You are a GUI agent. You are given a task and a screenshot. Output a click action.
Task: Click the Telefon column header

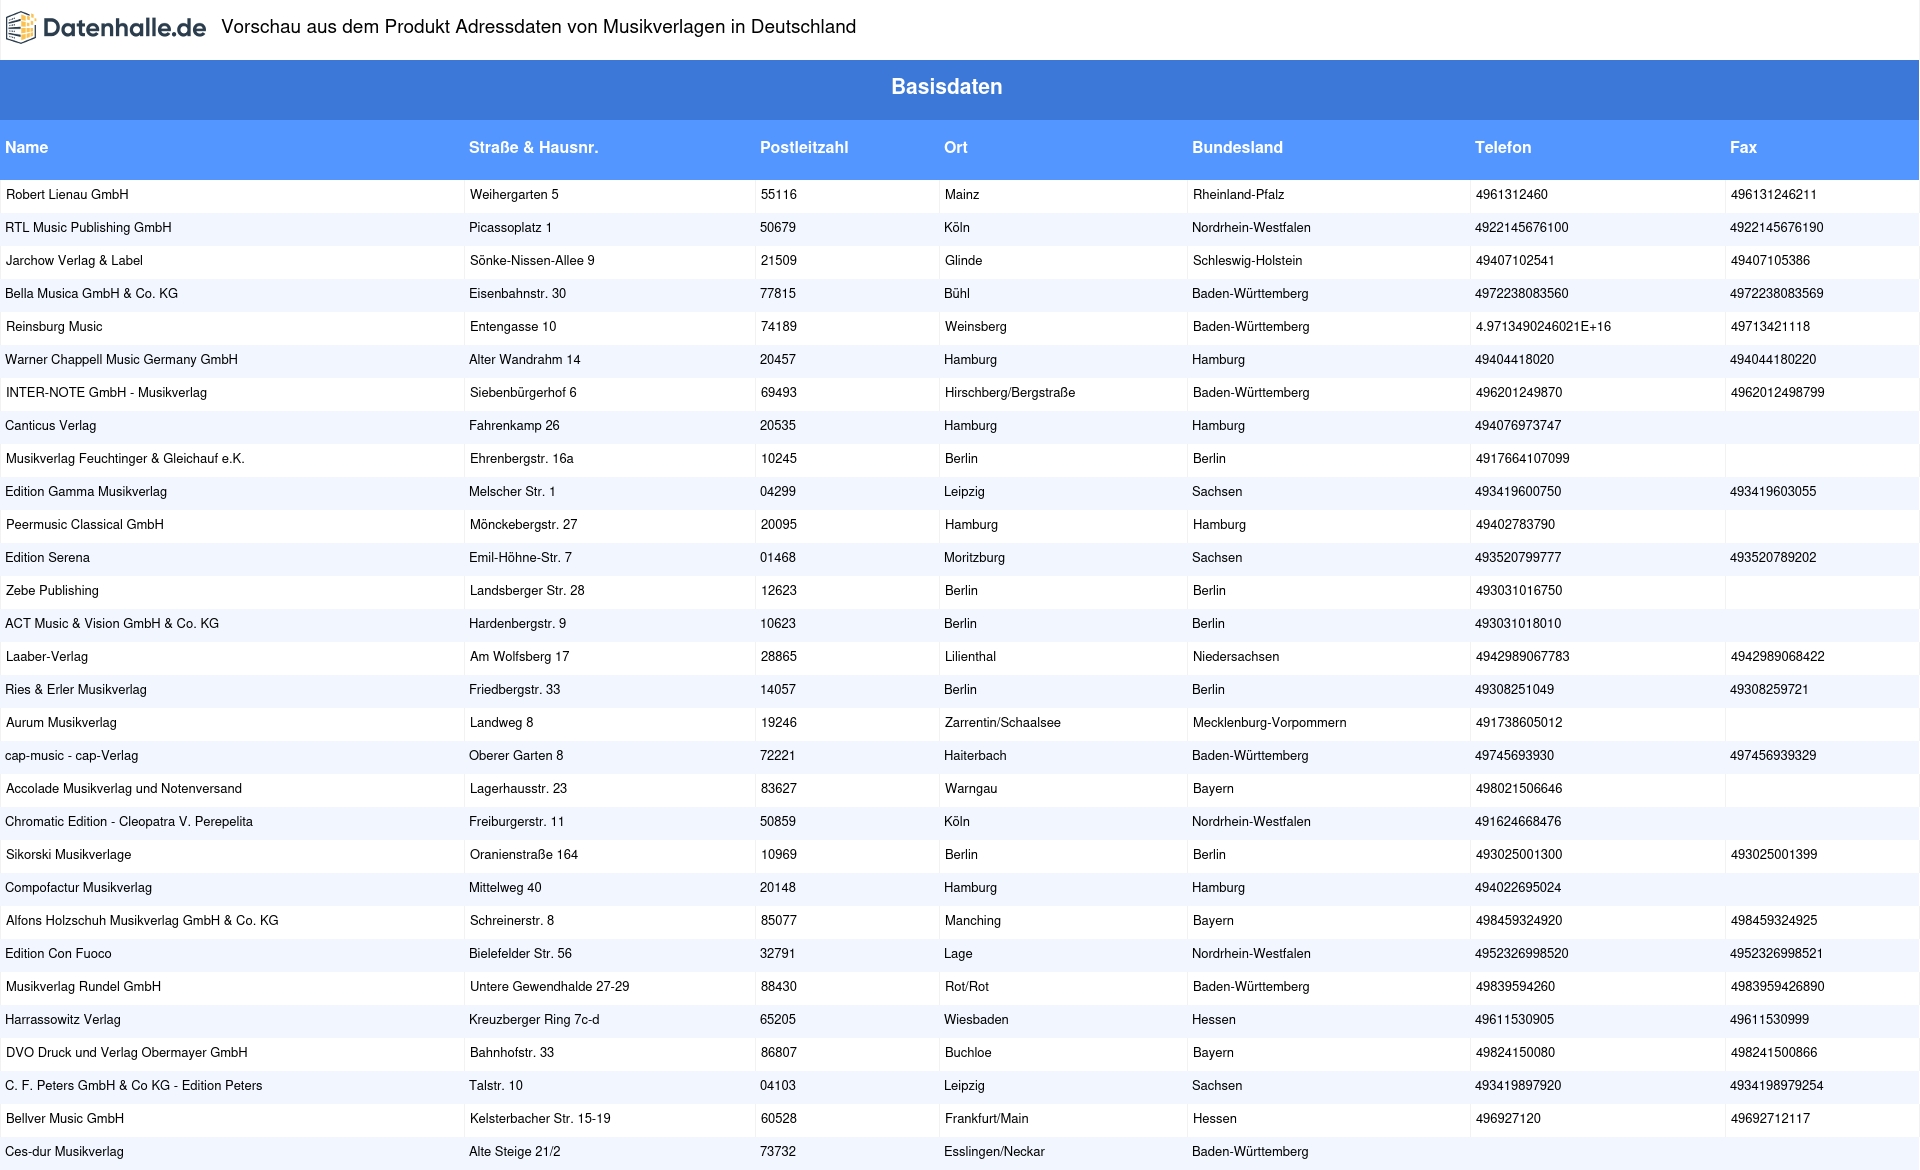1503,147
